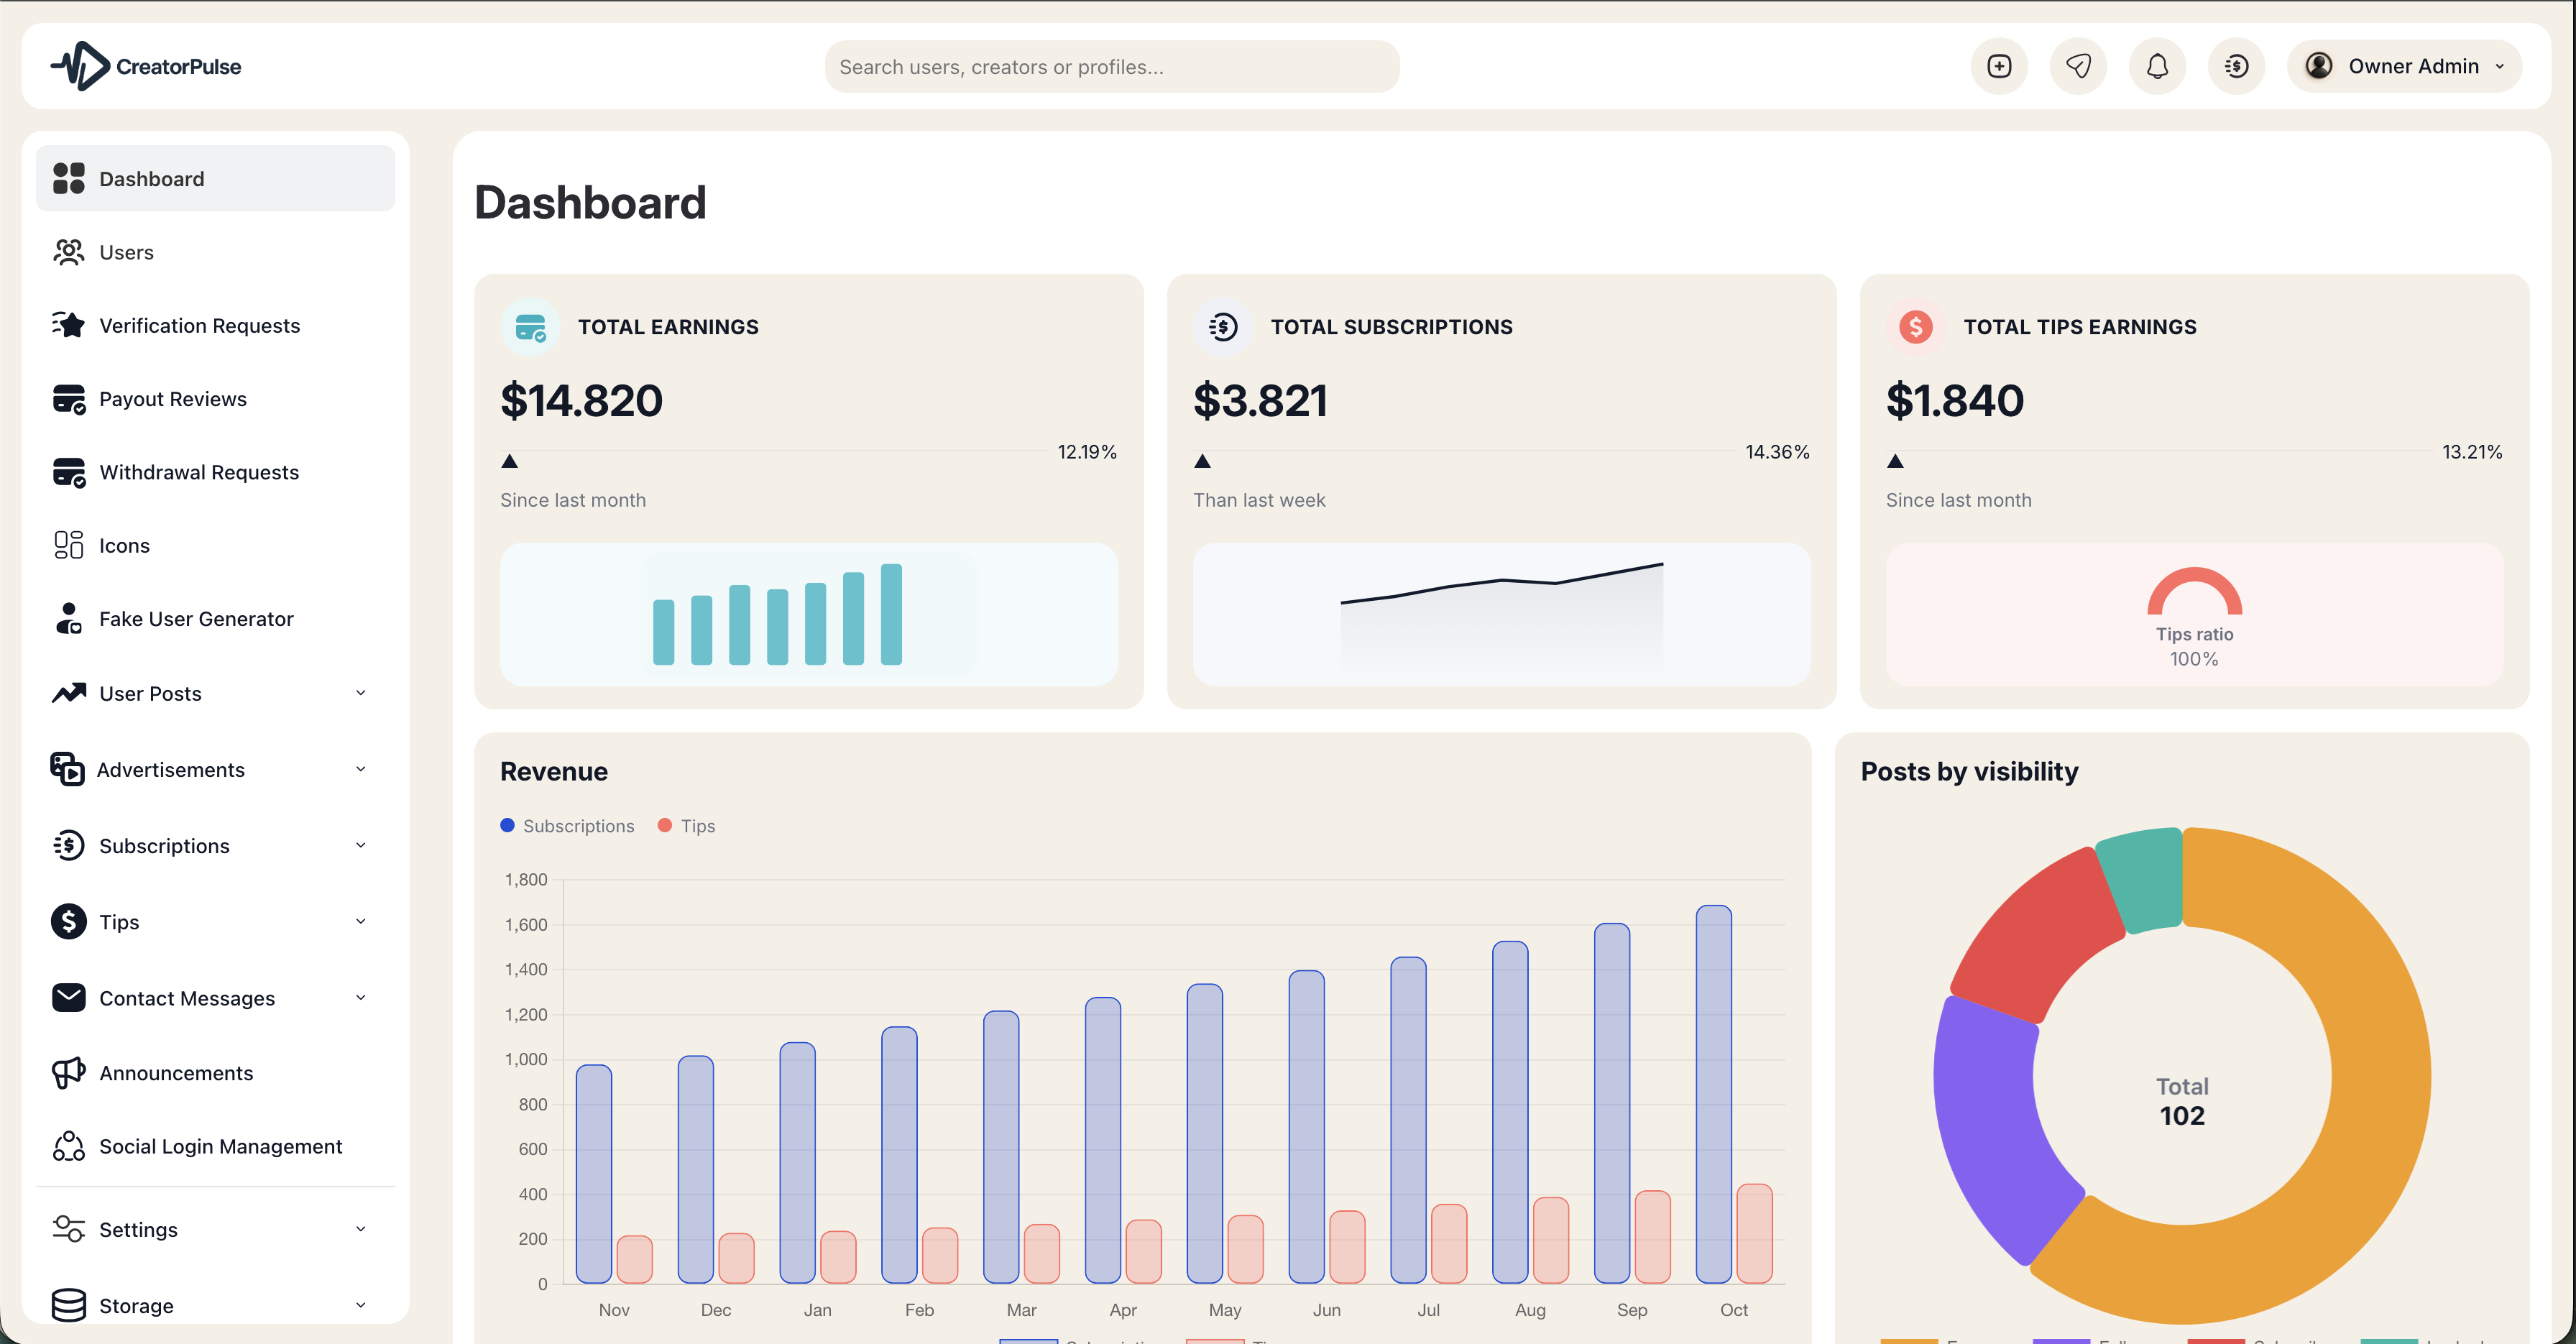2576x1344 pixels.
Task: Open the Users menu item
Action: coord(215,252)
